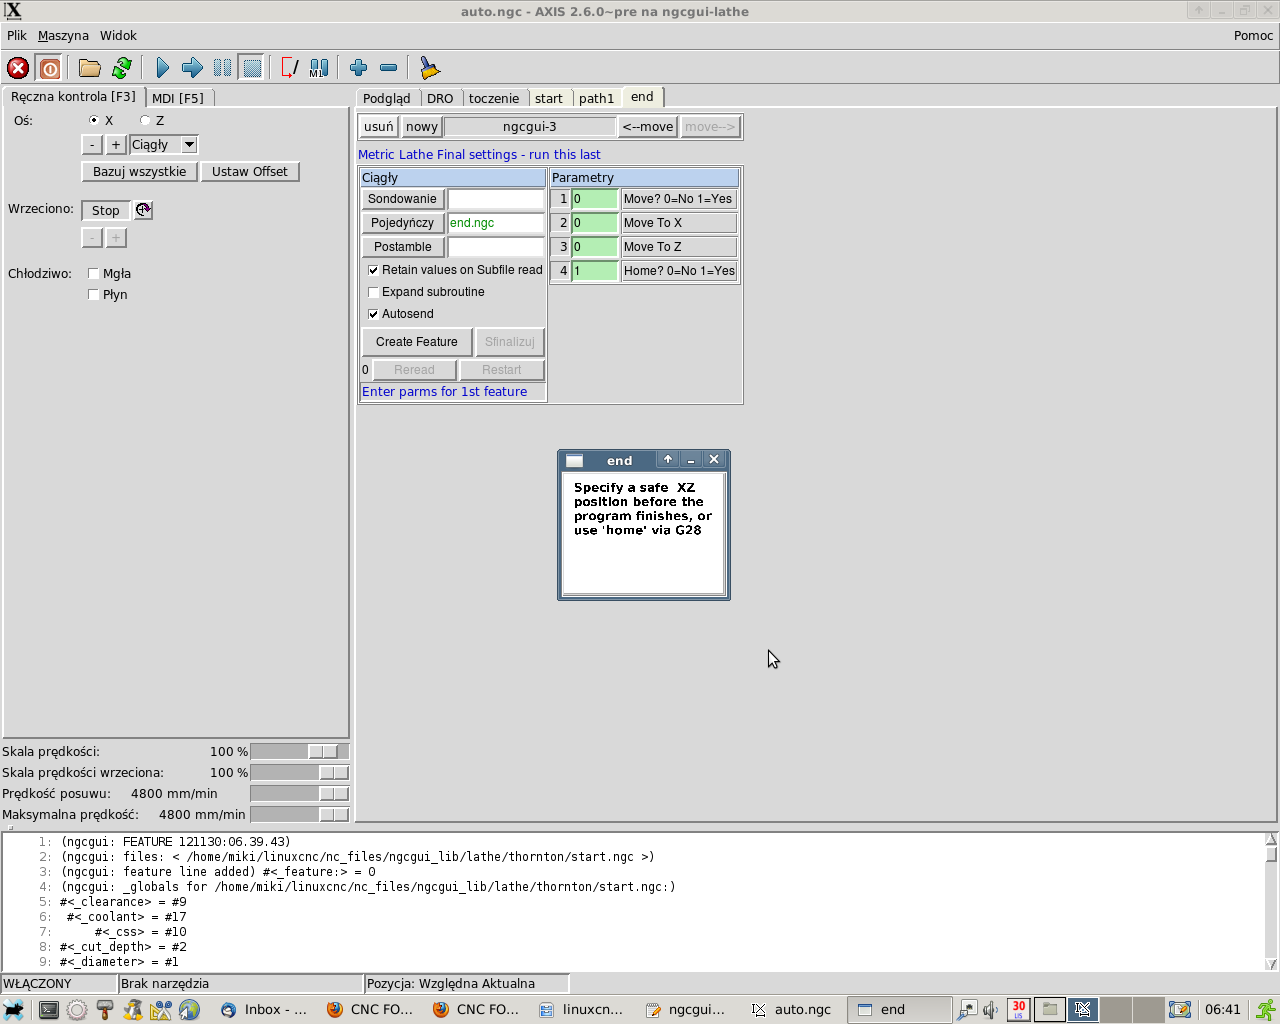The height and width of the screenshot is (1024, 1280).
Task: Click the gear launcher icon in the taskbar
Action: click(x=77, y=1010)
